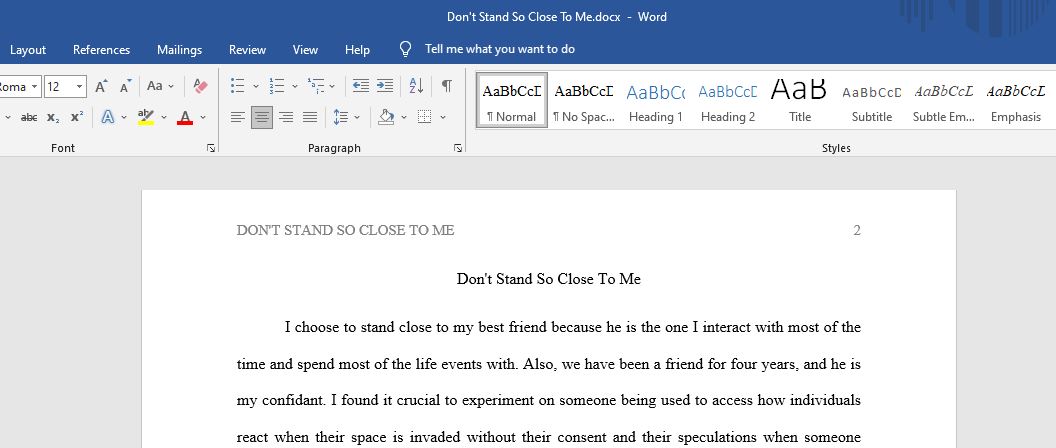Increase paragraph indent
Screen dimensions: 1056x448
tap(385, 86)
